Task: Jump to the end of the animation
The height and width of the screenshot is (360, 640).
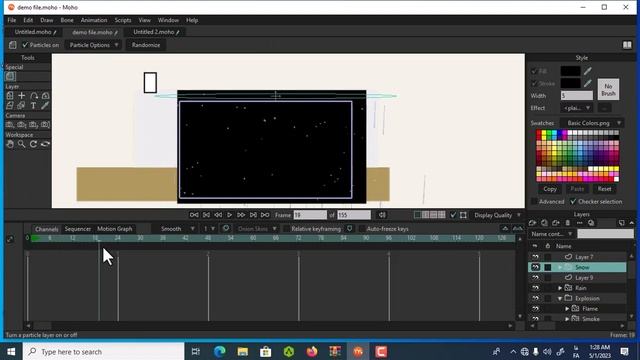Action: [265, 215]
